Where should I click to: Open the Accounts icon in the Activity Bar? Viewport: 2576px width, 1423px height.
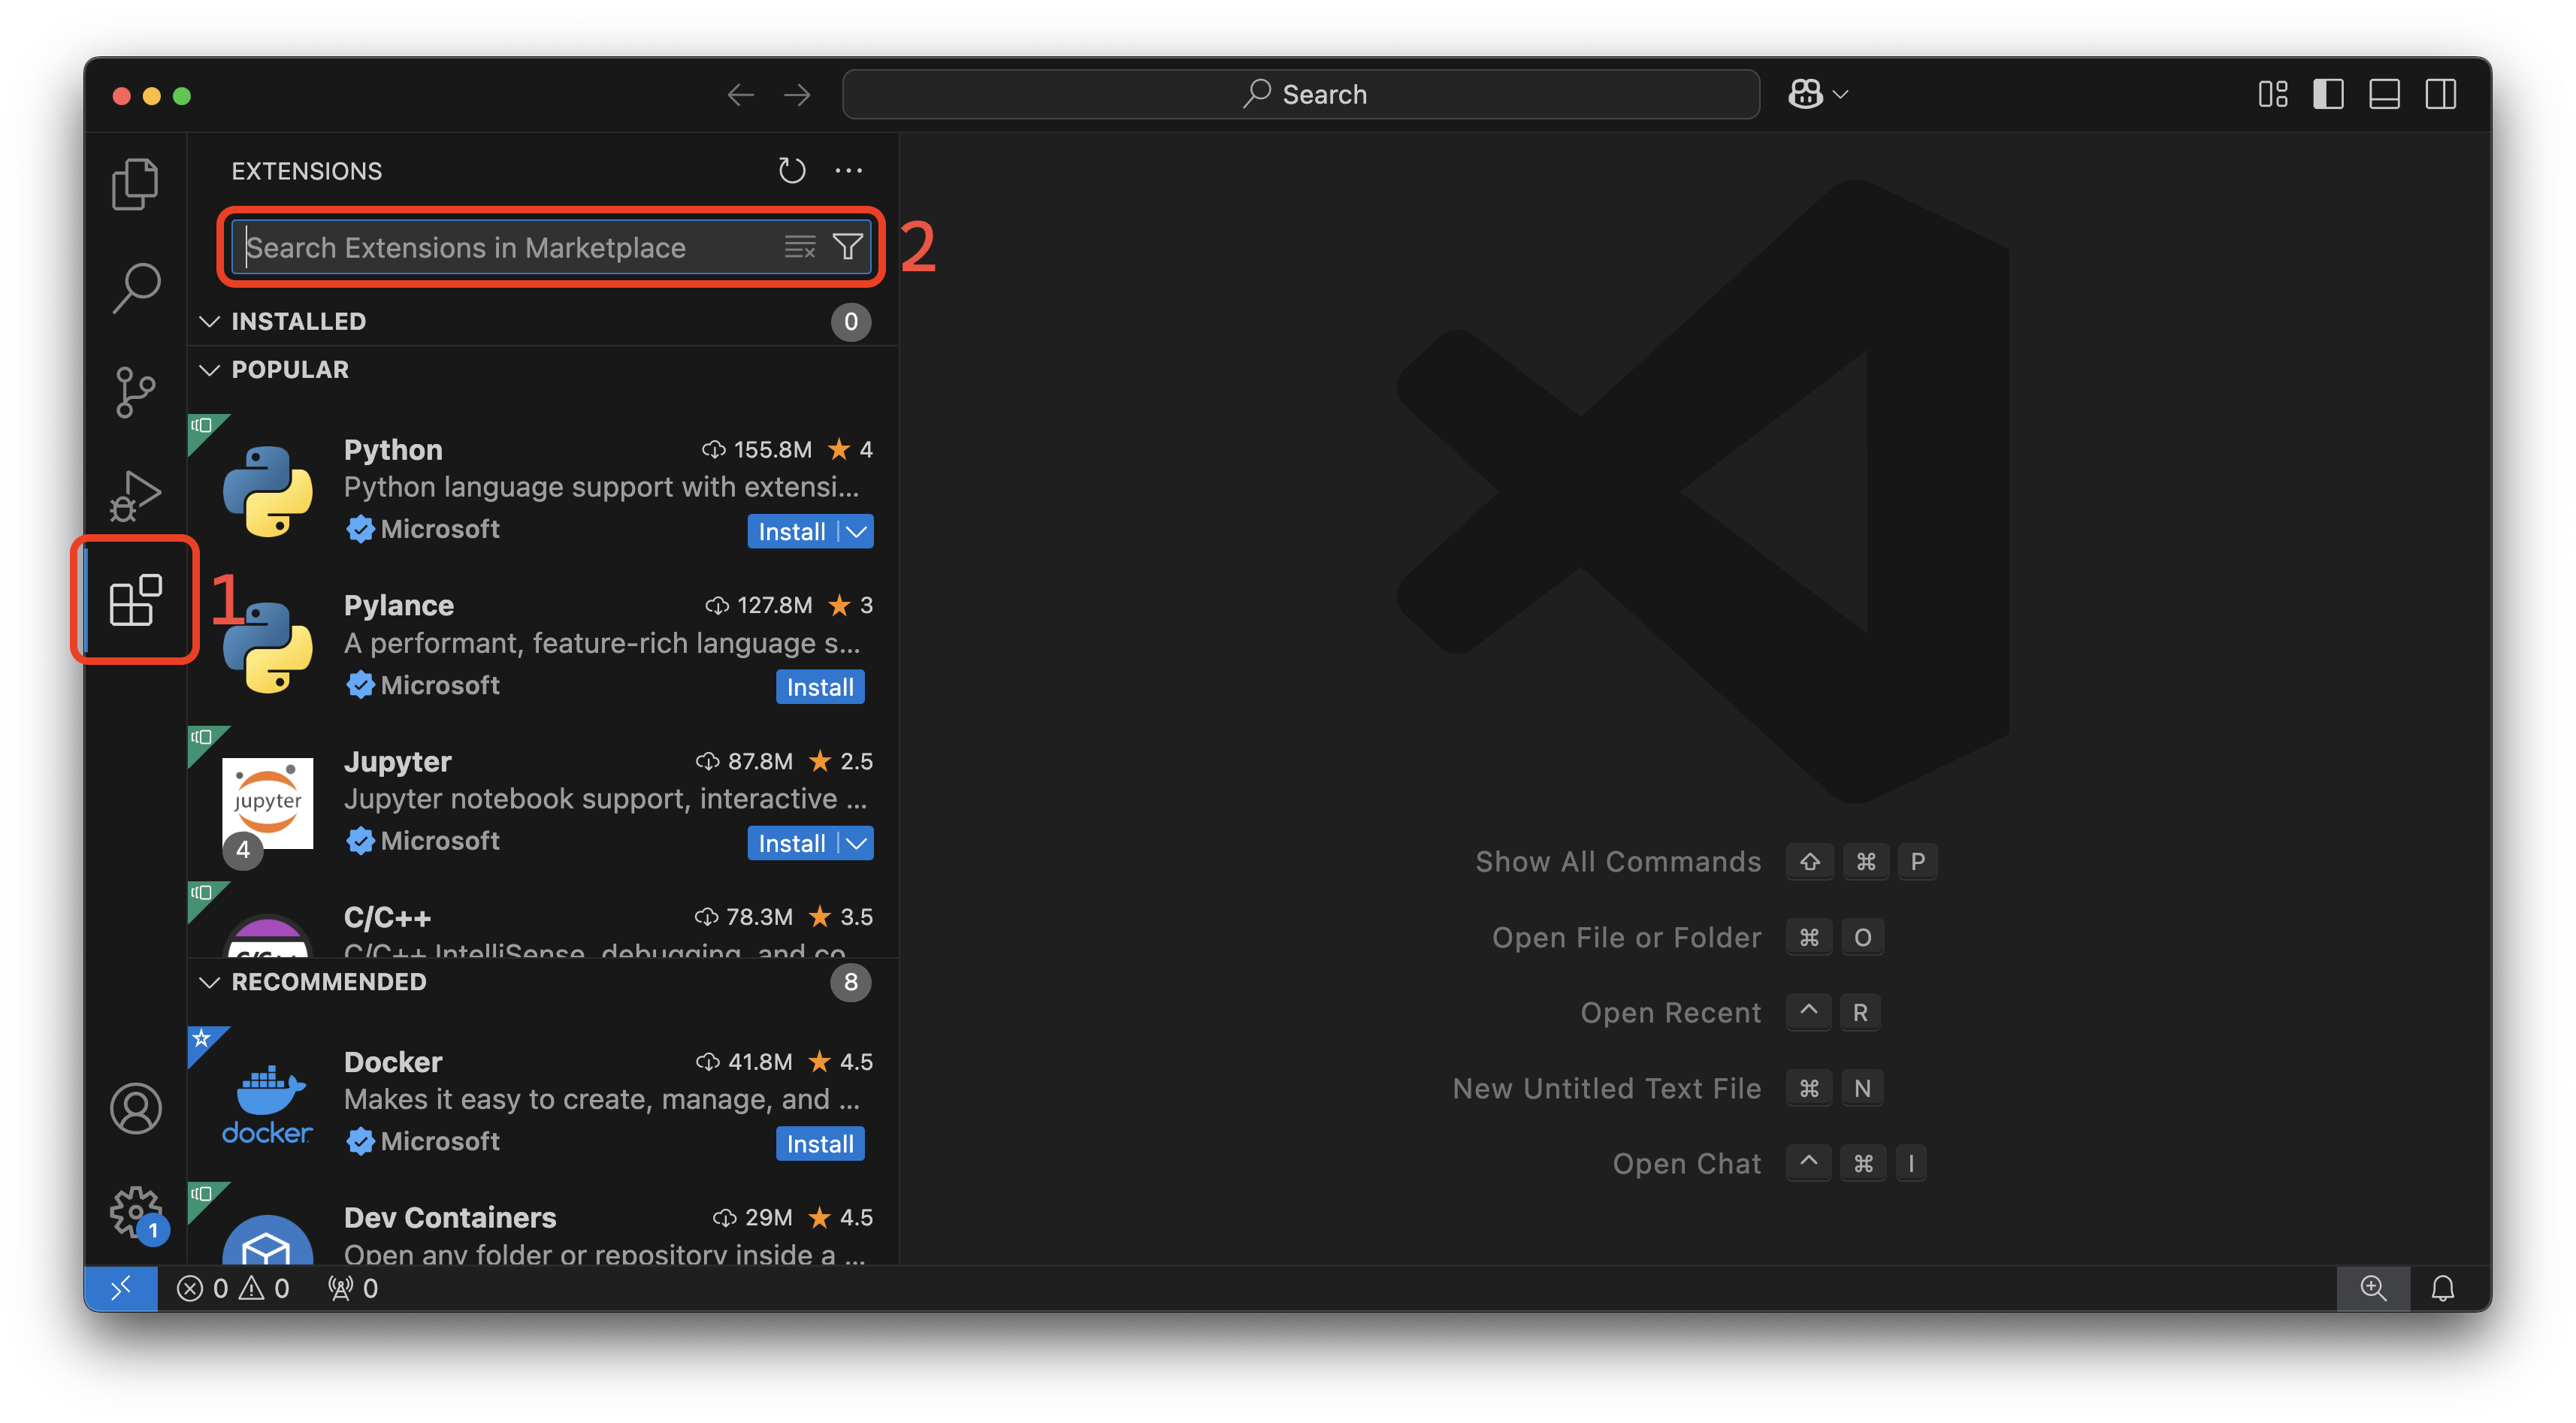pyautogui.click(x=136, y=1108)
